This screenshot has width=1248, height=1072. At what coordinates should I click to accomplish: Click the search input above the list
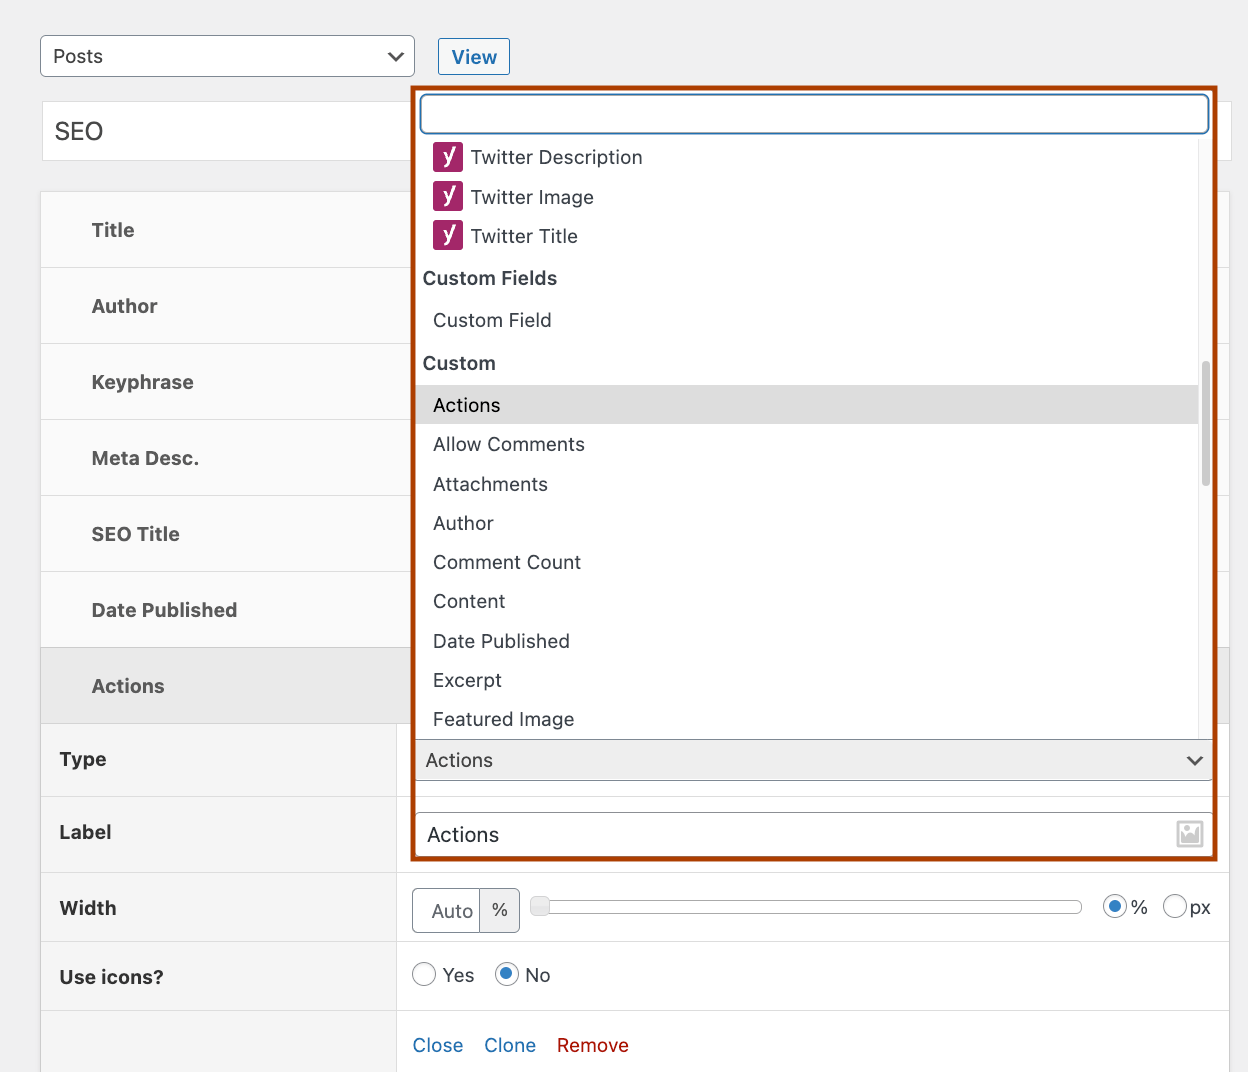pos(812,113)
